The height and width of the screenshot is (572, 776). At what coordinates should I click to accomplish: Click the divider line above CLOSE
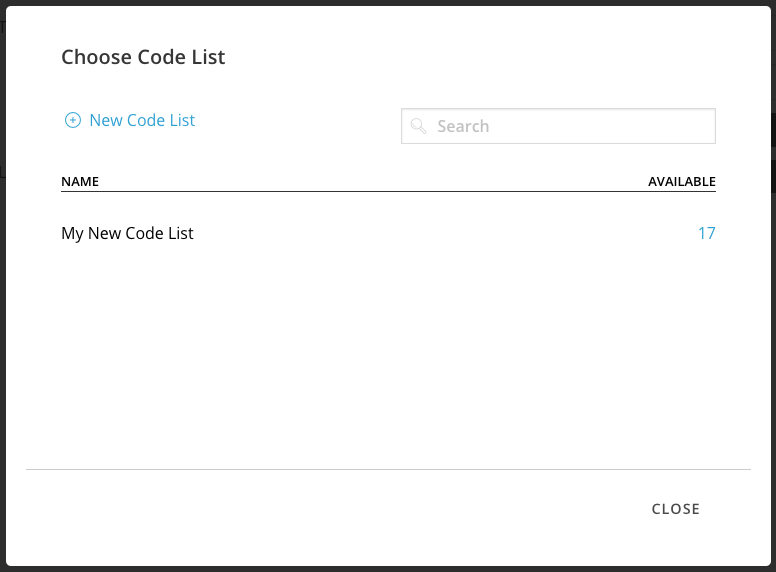pyautogui.click(x=388, y=469)
